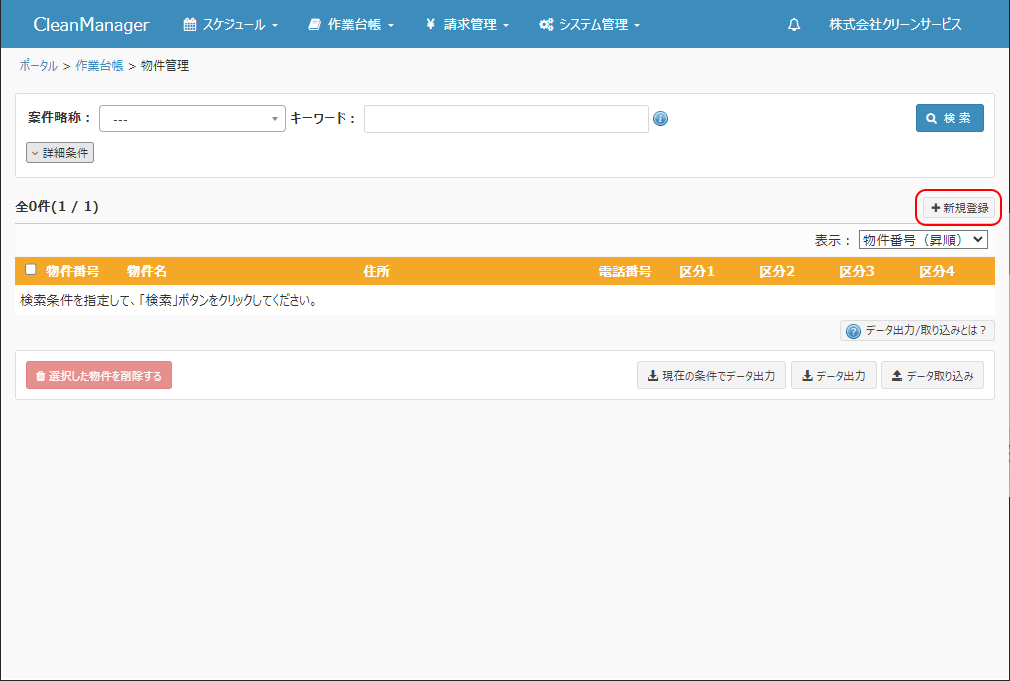Click the 新規登録 button

(x=960, y=208)
